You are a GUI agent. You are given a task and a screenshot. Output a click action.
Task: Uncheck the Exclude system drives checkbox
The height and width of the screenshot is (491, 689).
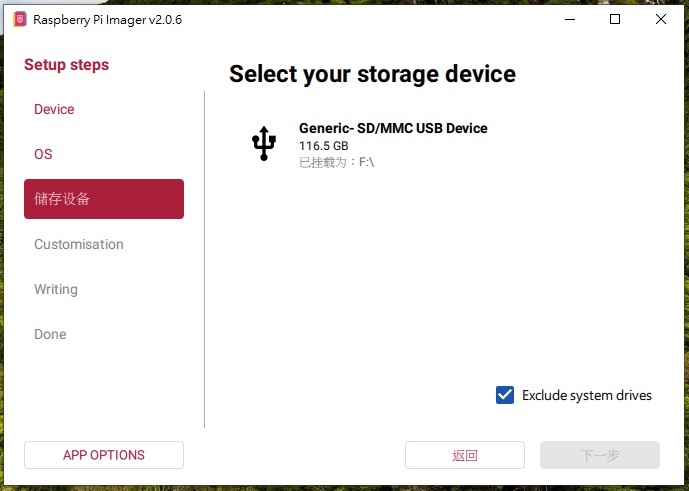[x=505, y=395]
